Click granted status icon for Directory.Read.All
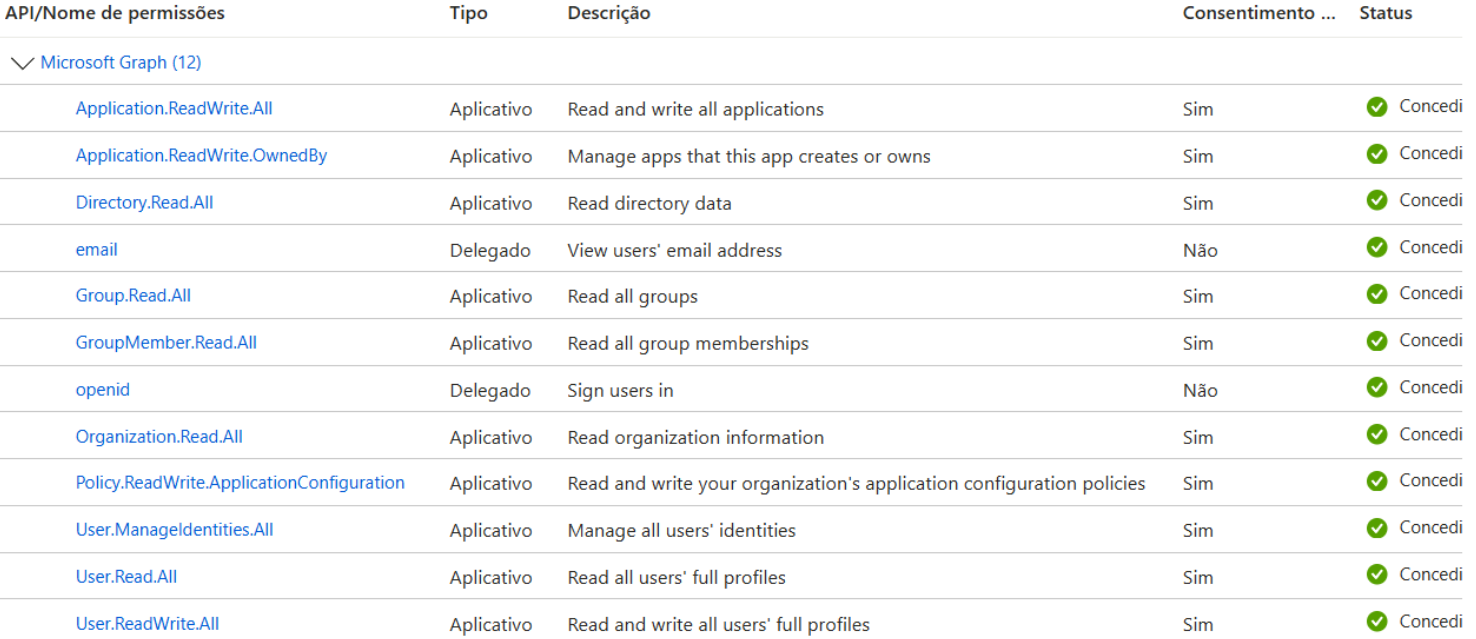Screen dimensions: 1476x639 [1377, 201]
